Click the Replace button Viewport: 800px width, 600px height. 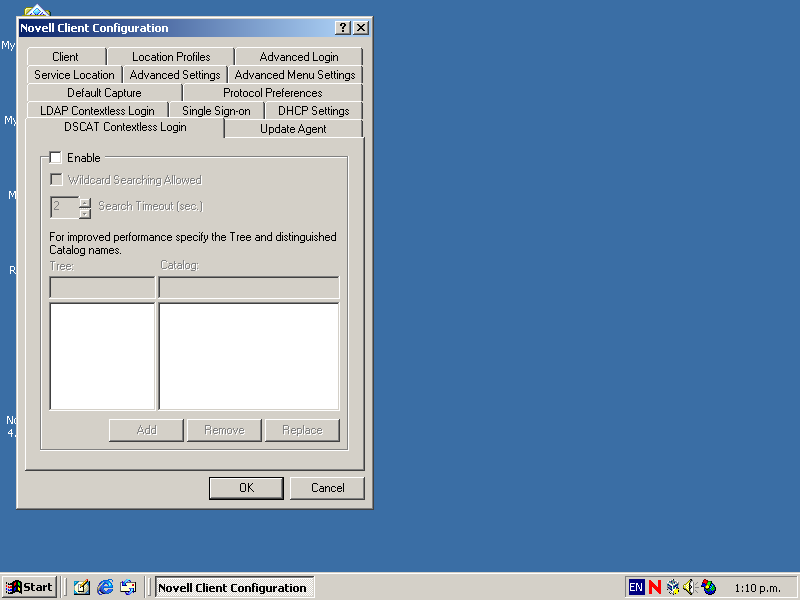[x=302, y=430]
